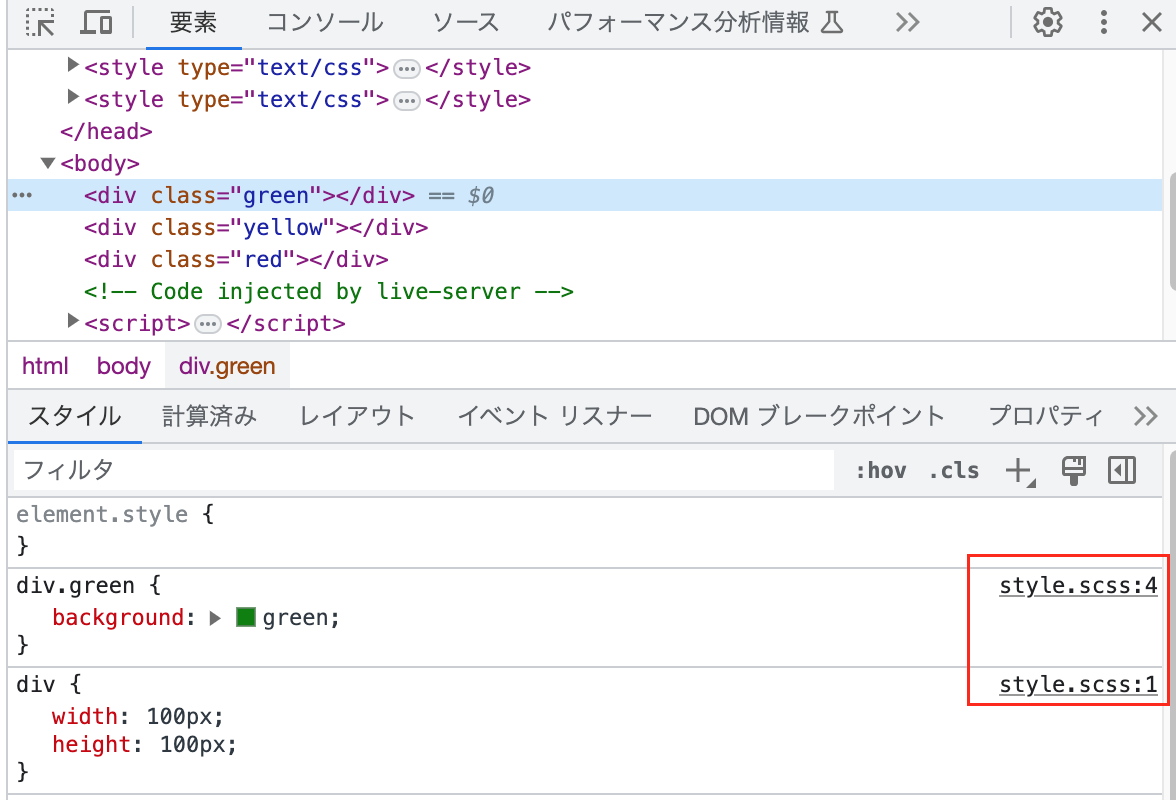Collapse the body element node

pyautogui.click(x=48, y=163)
